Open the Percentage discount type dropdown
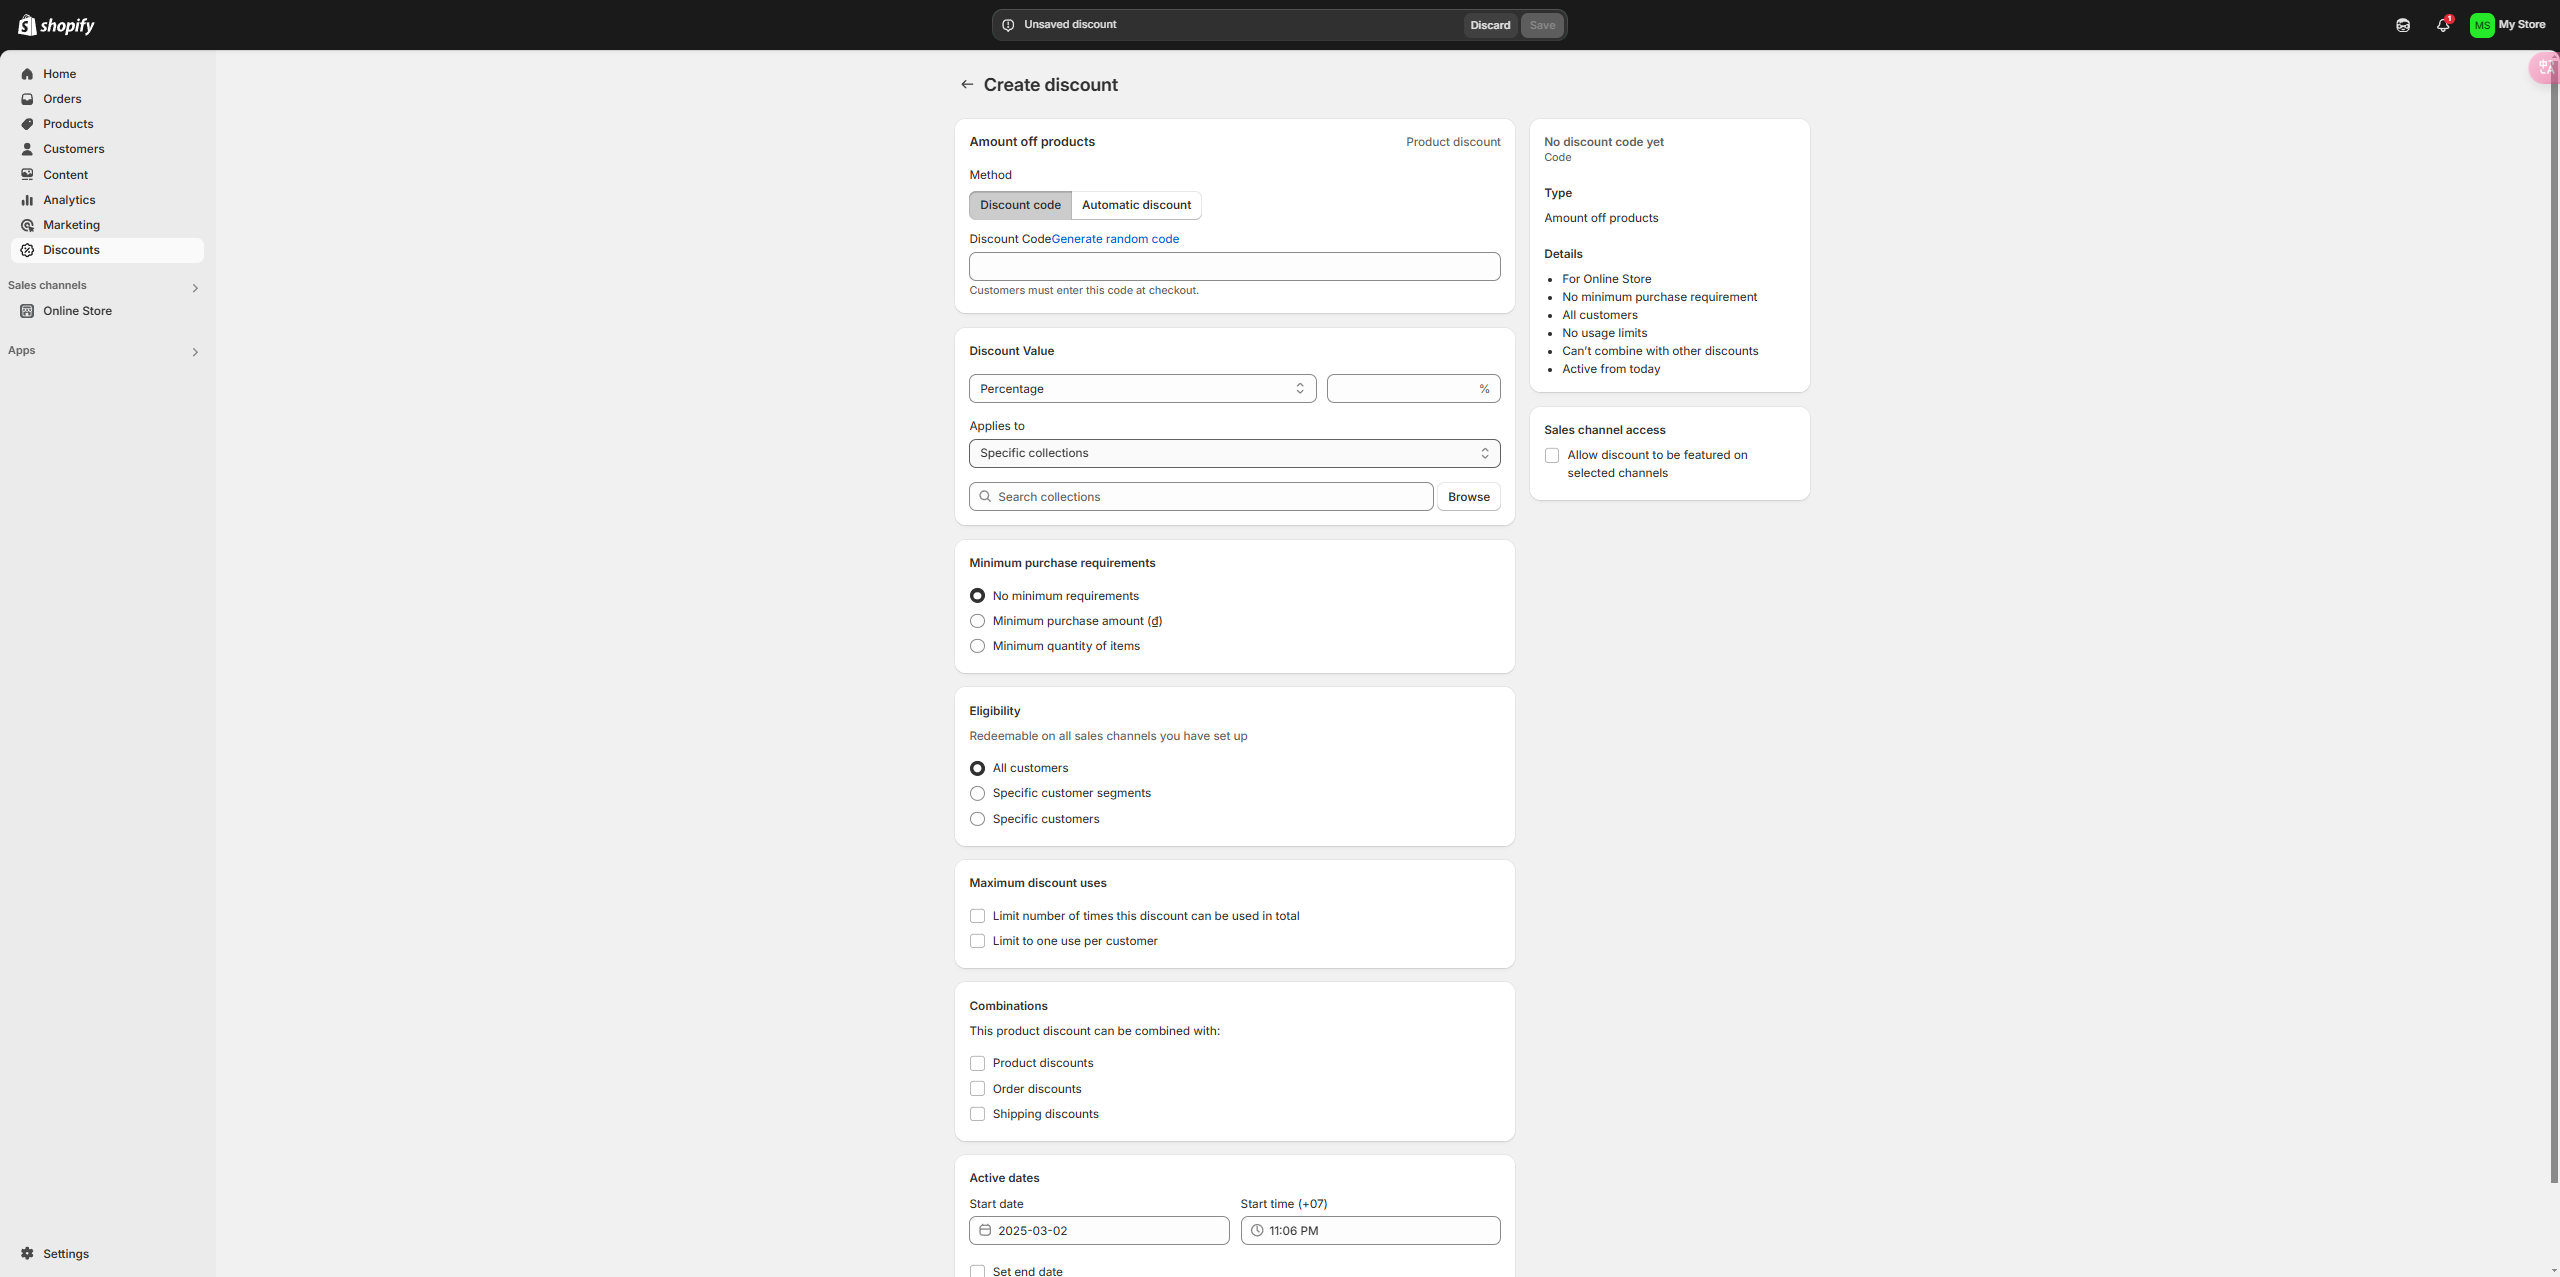2560x1277 pixels. pos(1142,389)
